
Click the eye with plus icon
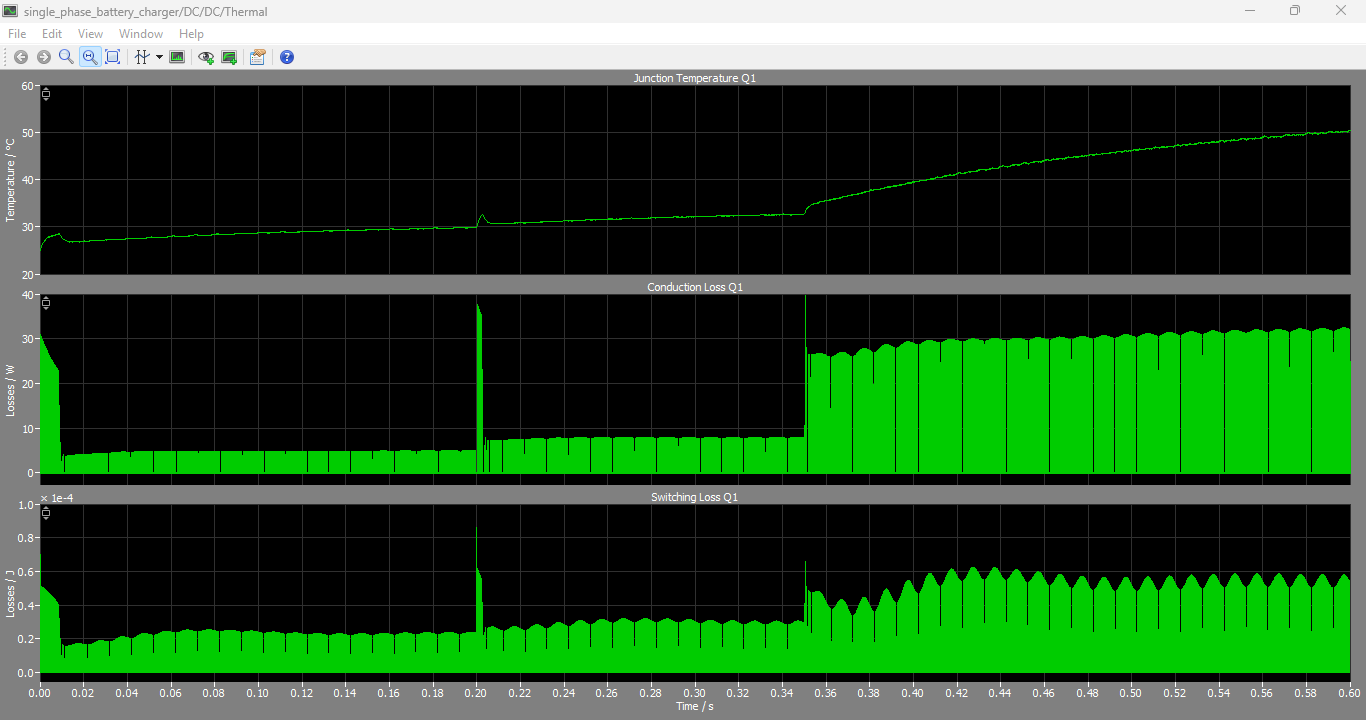point(206,57)
